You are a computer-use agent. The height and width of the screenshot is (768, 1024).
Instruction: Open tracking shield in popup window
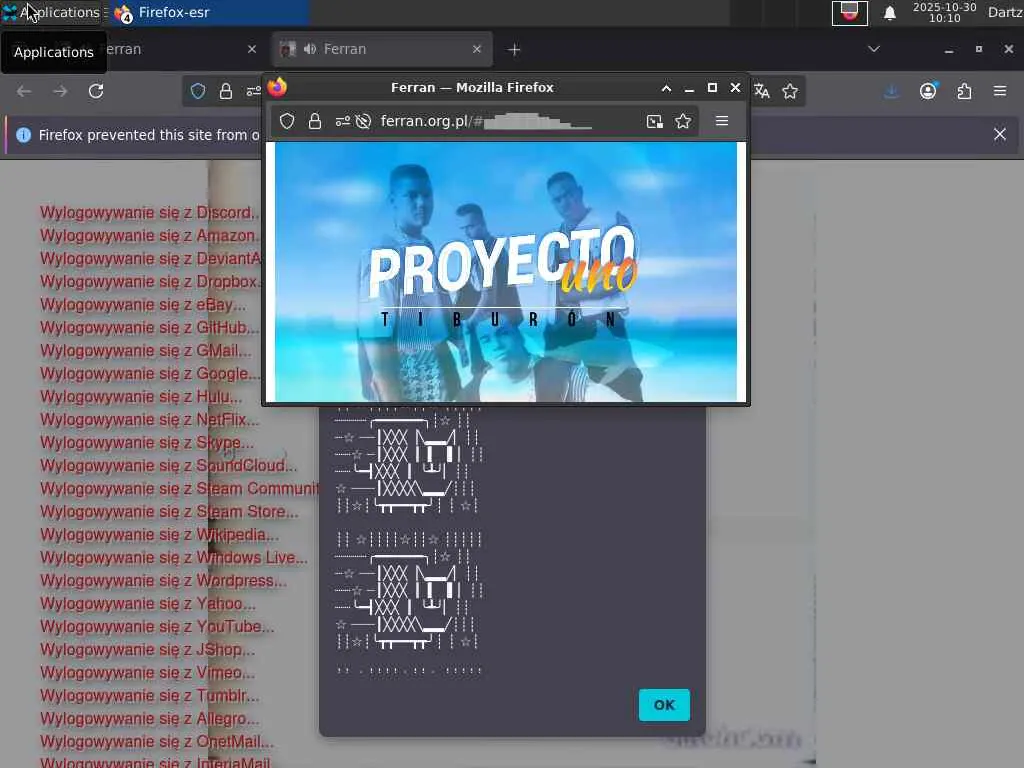287,121
